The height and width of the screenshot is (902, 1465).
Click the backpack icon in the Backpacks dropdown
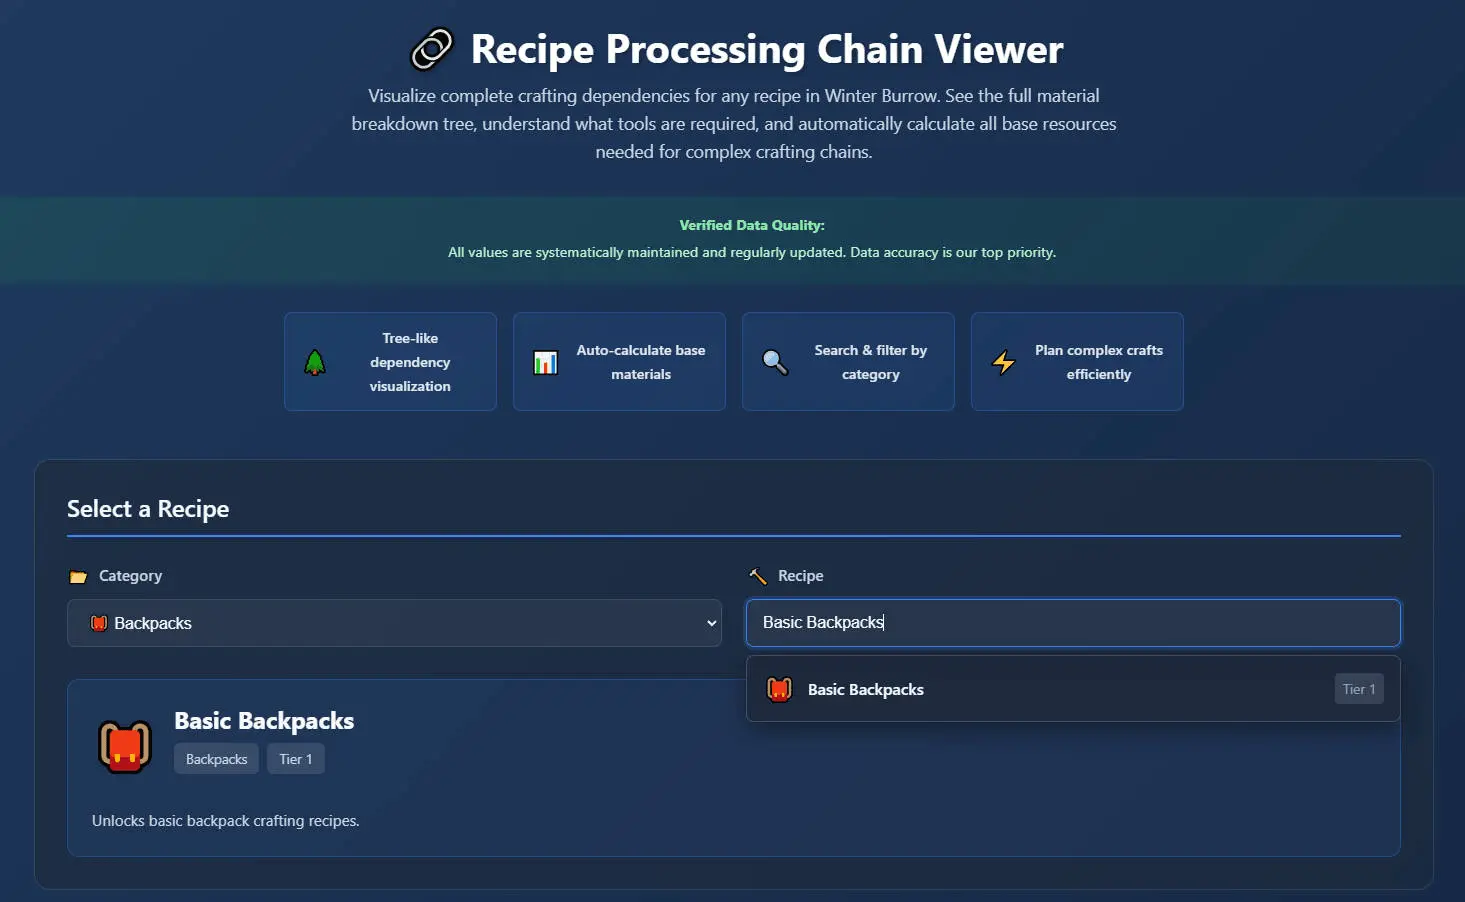tap(98, 622)
